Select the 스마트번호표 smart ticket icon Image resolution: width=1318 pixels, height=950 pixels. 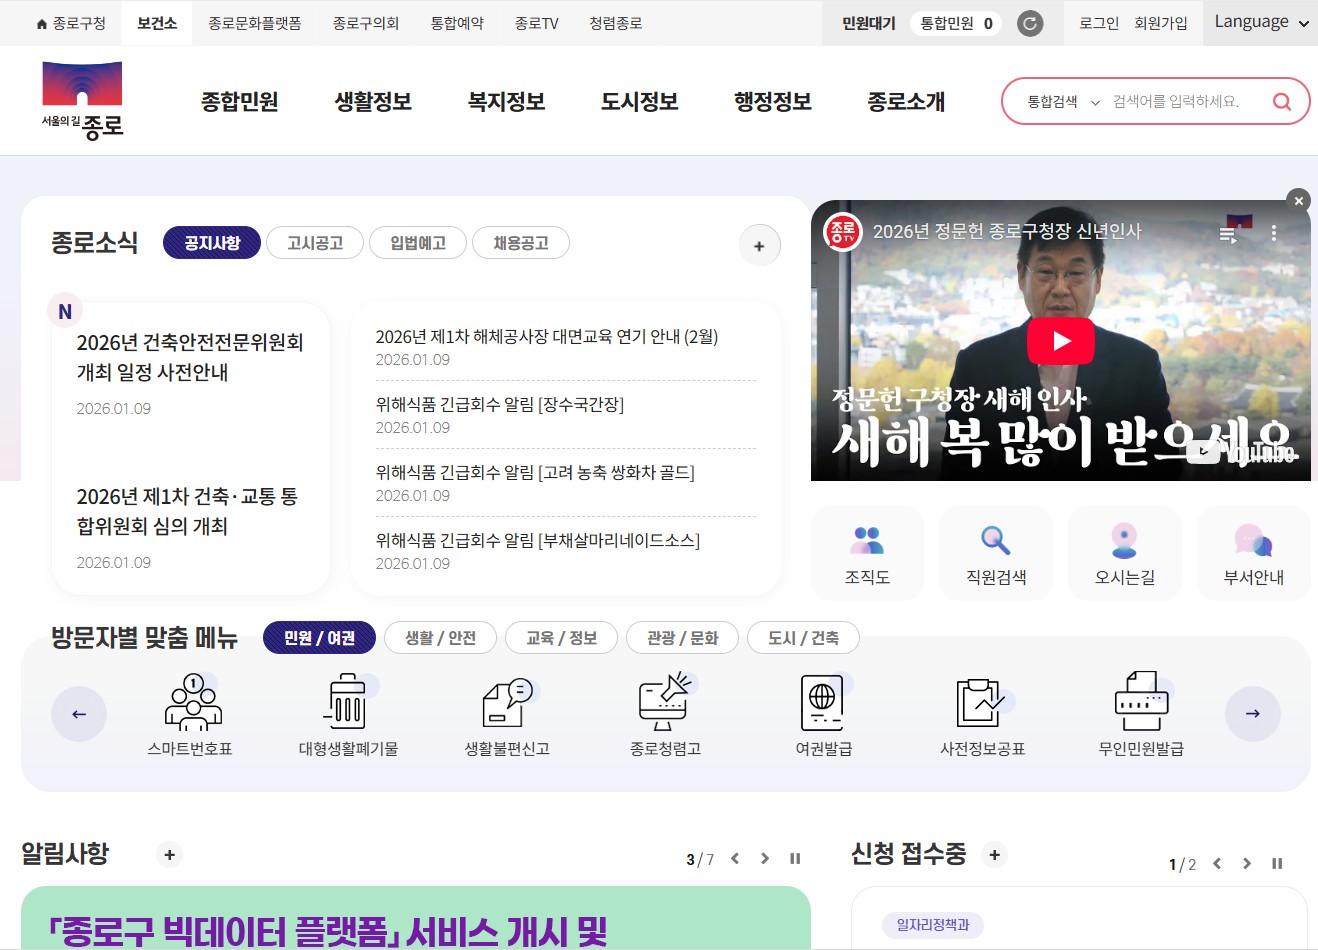tap(192, 712)
